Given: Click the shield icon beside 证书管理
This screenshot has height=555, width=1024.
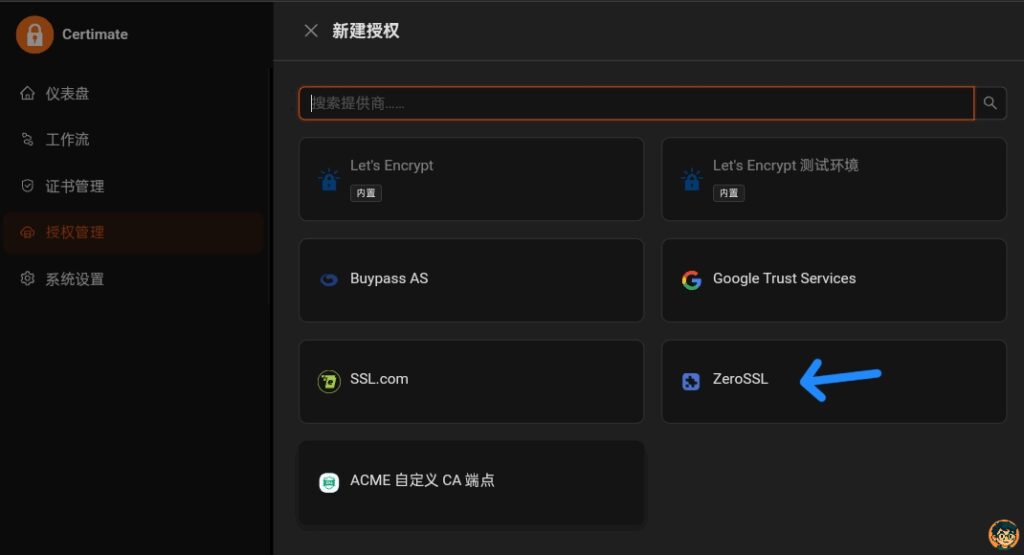Looking at the screenshot, I should pyautogui.click(x=27, y=186).
